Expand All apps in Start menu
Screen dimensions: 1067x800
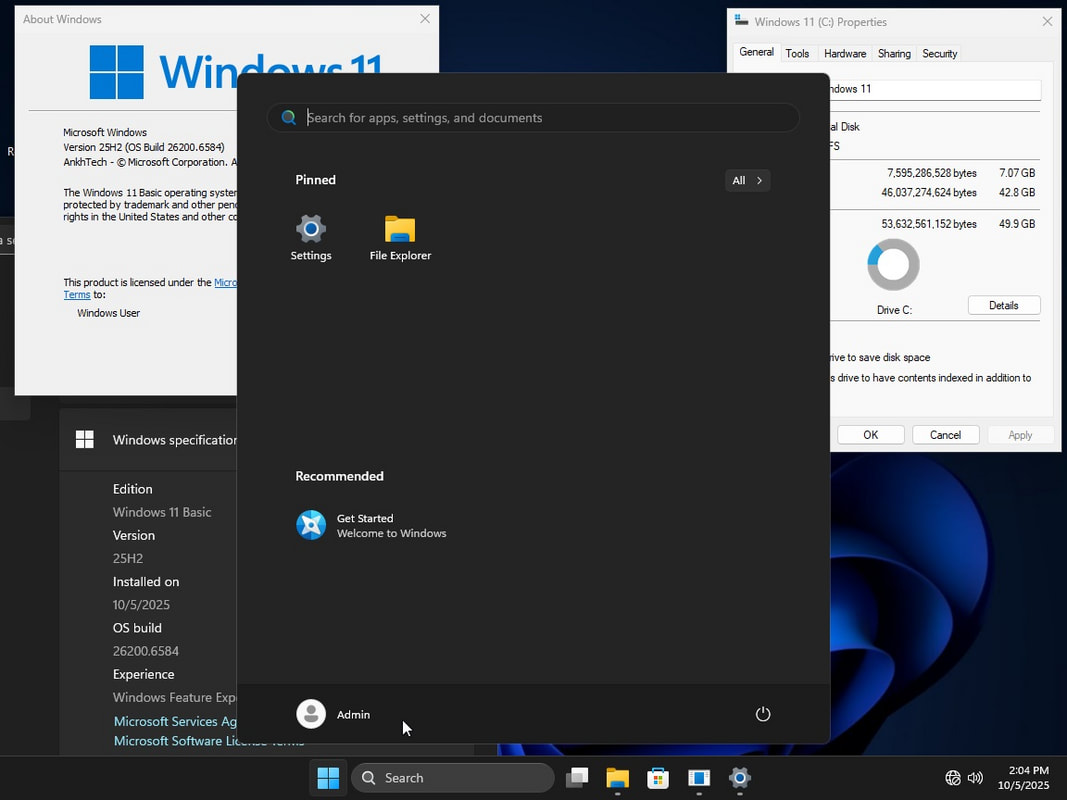pyautogui.click(x=747, y=181)
